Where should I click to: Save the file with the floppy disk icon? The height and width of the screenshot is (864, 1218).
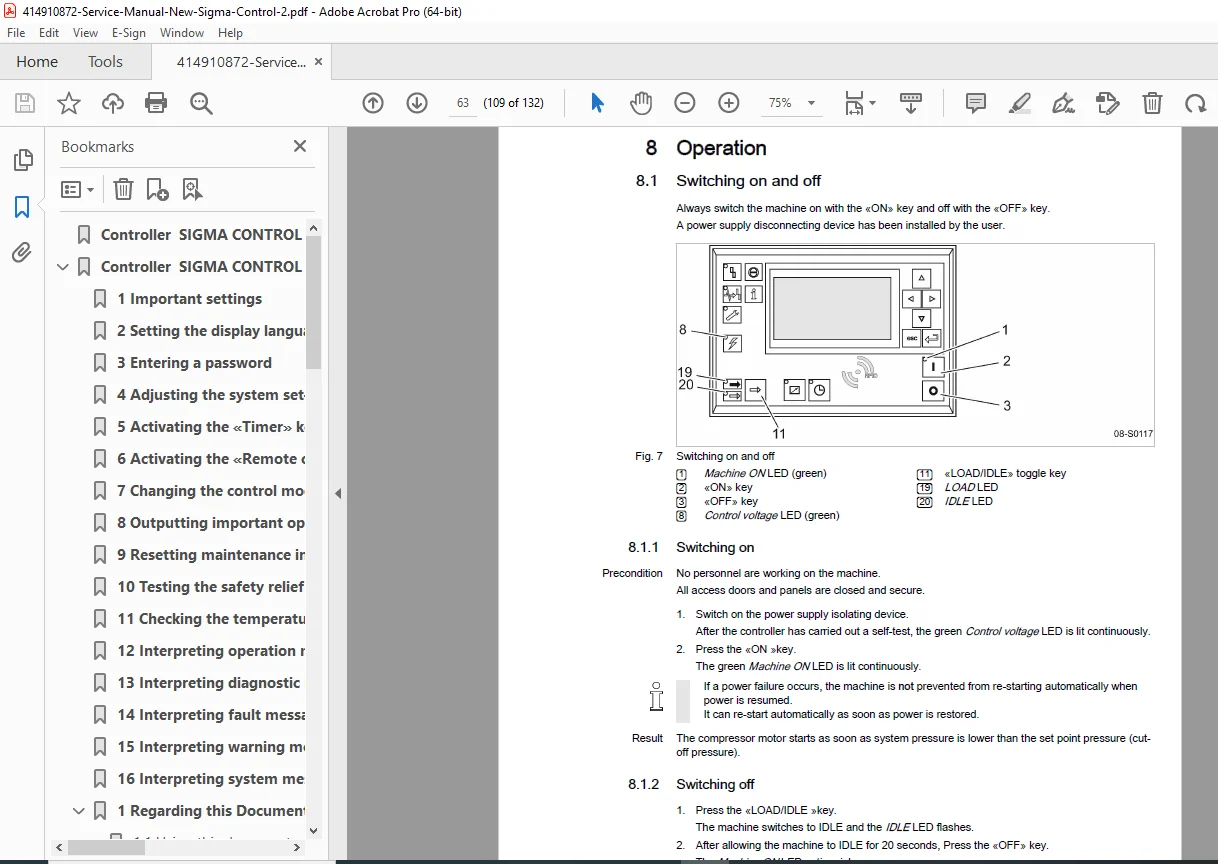pos(25,103)
